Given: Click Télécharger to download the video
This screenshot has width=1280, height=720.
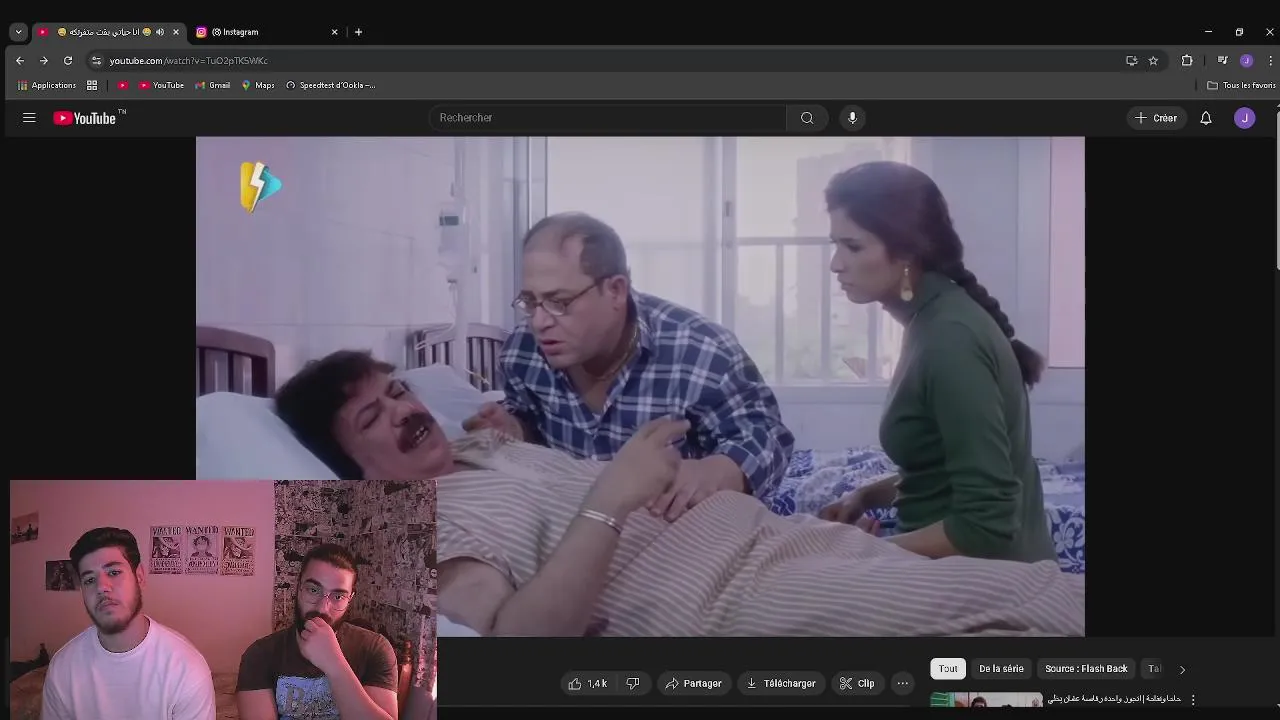Looking at the screenshot, I should (x=781, y=684).
